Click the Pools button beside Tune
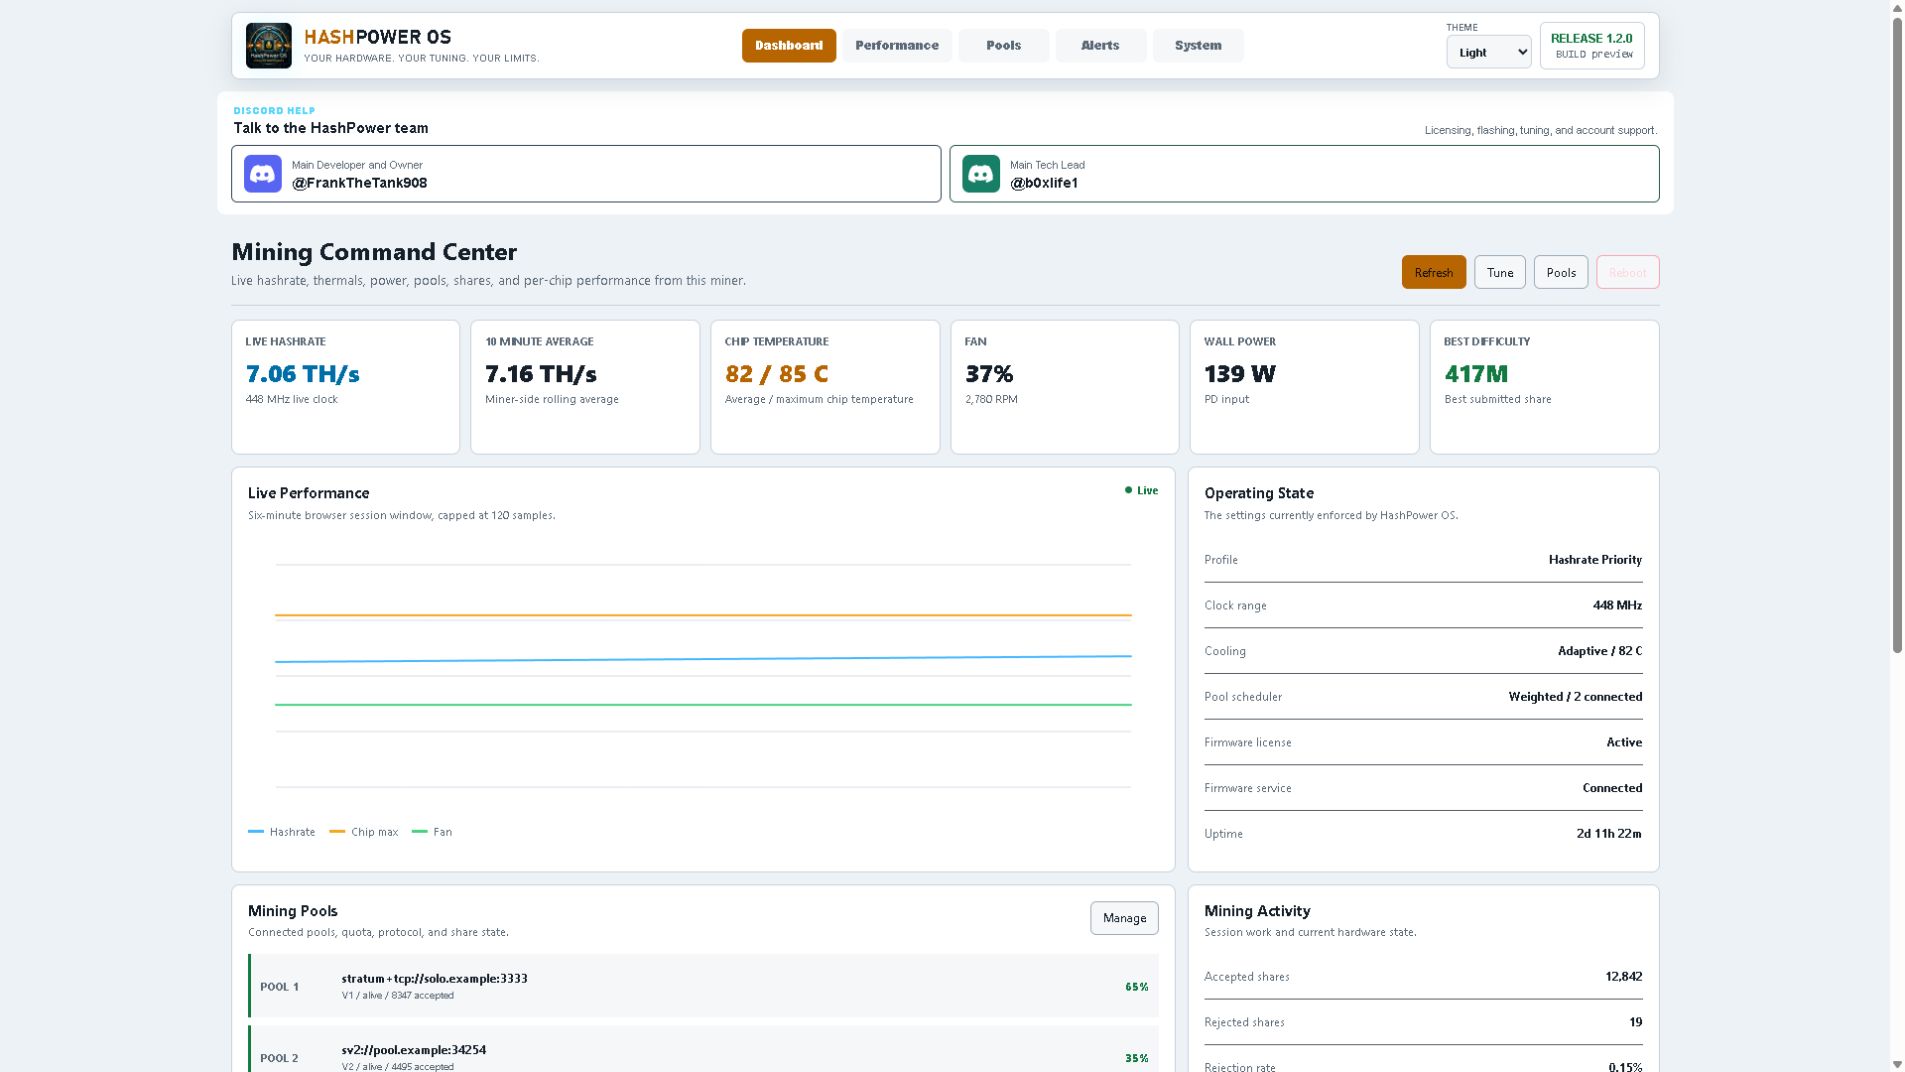 tap(1560, 273)
